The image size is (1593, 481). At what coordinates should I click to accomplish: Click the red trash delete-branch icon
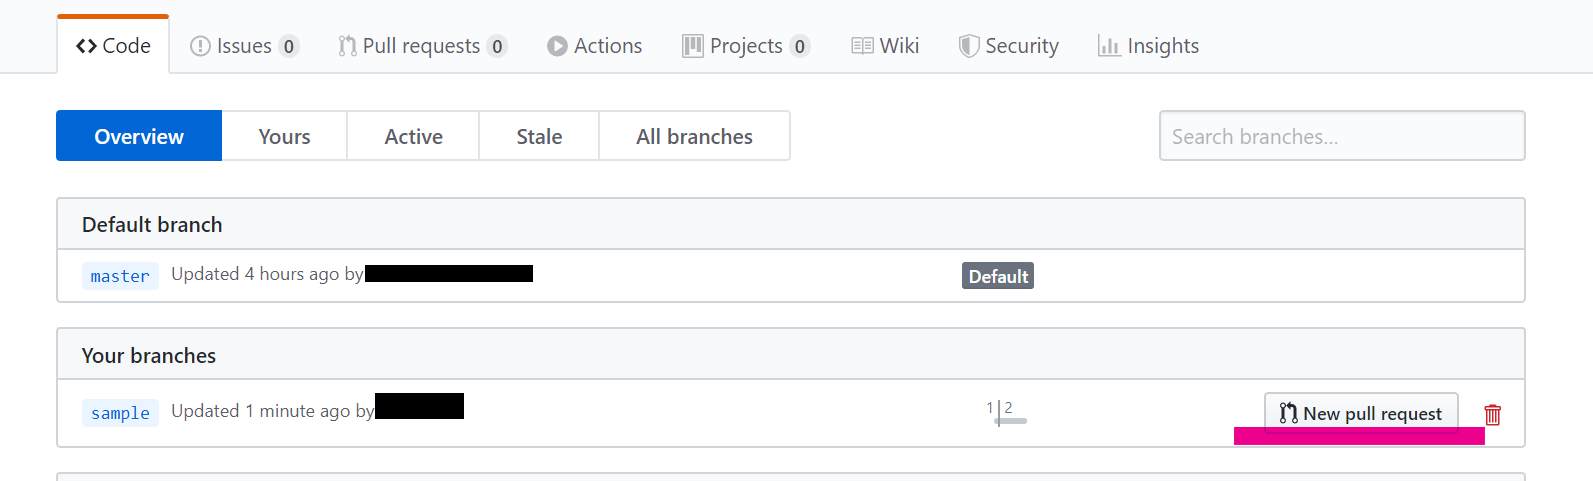pyautogui.click(x=1492, y=414)
